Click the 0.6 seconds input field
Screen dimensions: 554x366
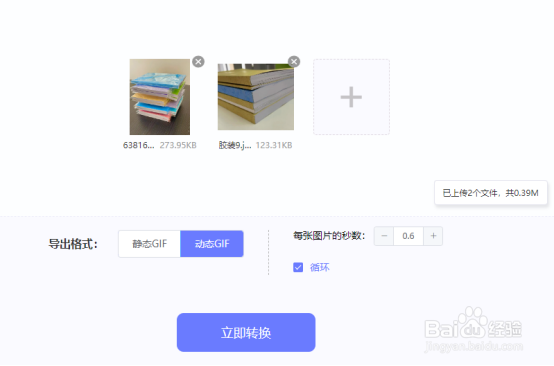pyautogui.click(x=408, y=236)
